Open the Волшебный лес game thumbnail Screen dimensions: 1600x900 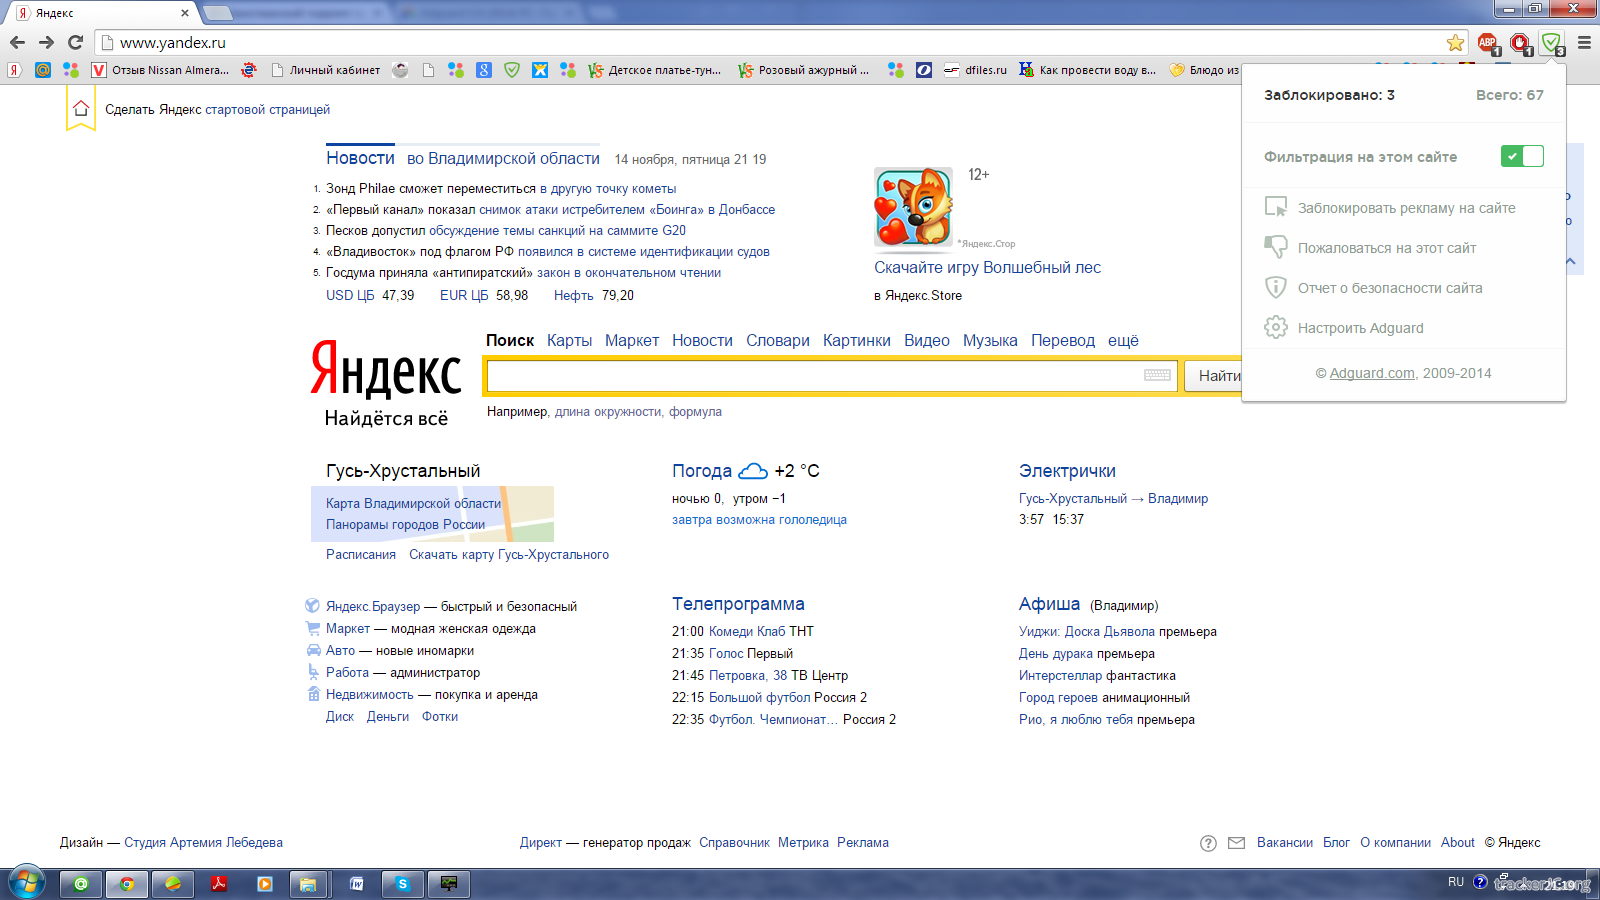[913, 207]
